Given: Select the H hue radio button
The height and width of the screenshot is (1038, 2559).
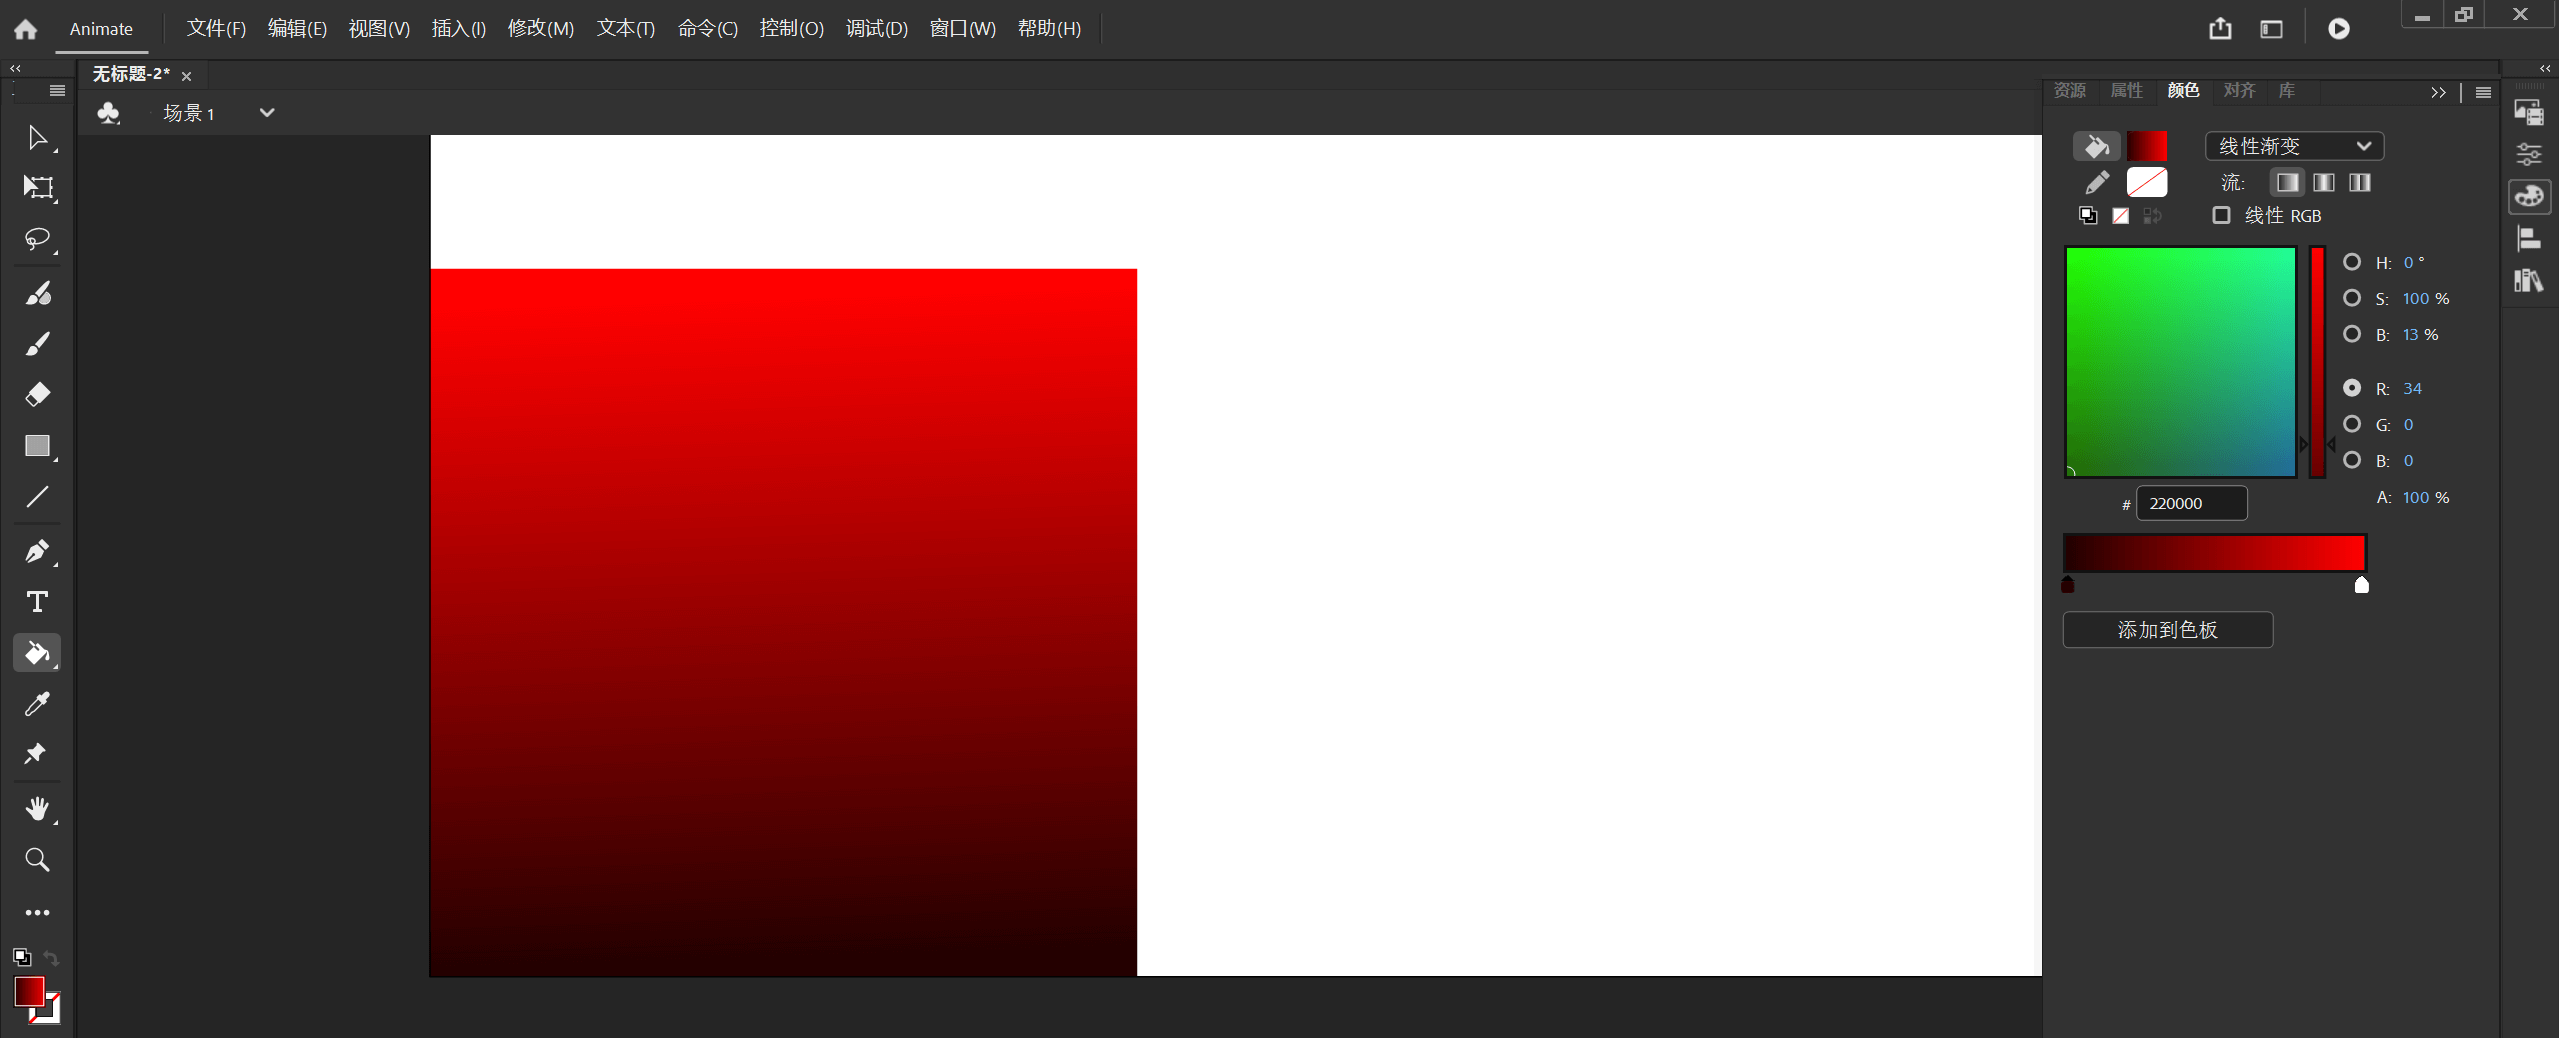Looking at the screenshot, I should (x=2352, y=262).
